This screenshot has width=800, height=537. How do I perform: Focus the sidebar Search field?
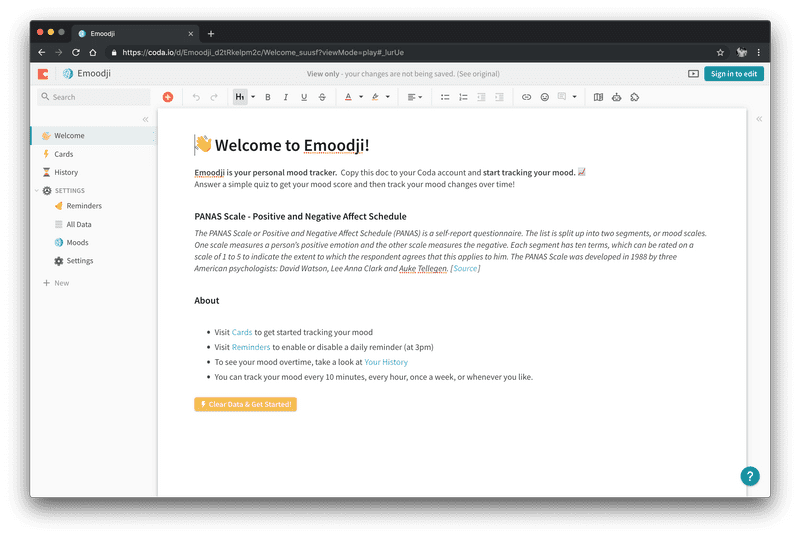[x=94, y=97]
